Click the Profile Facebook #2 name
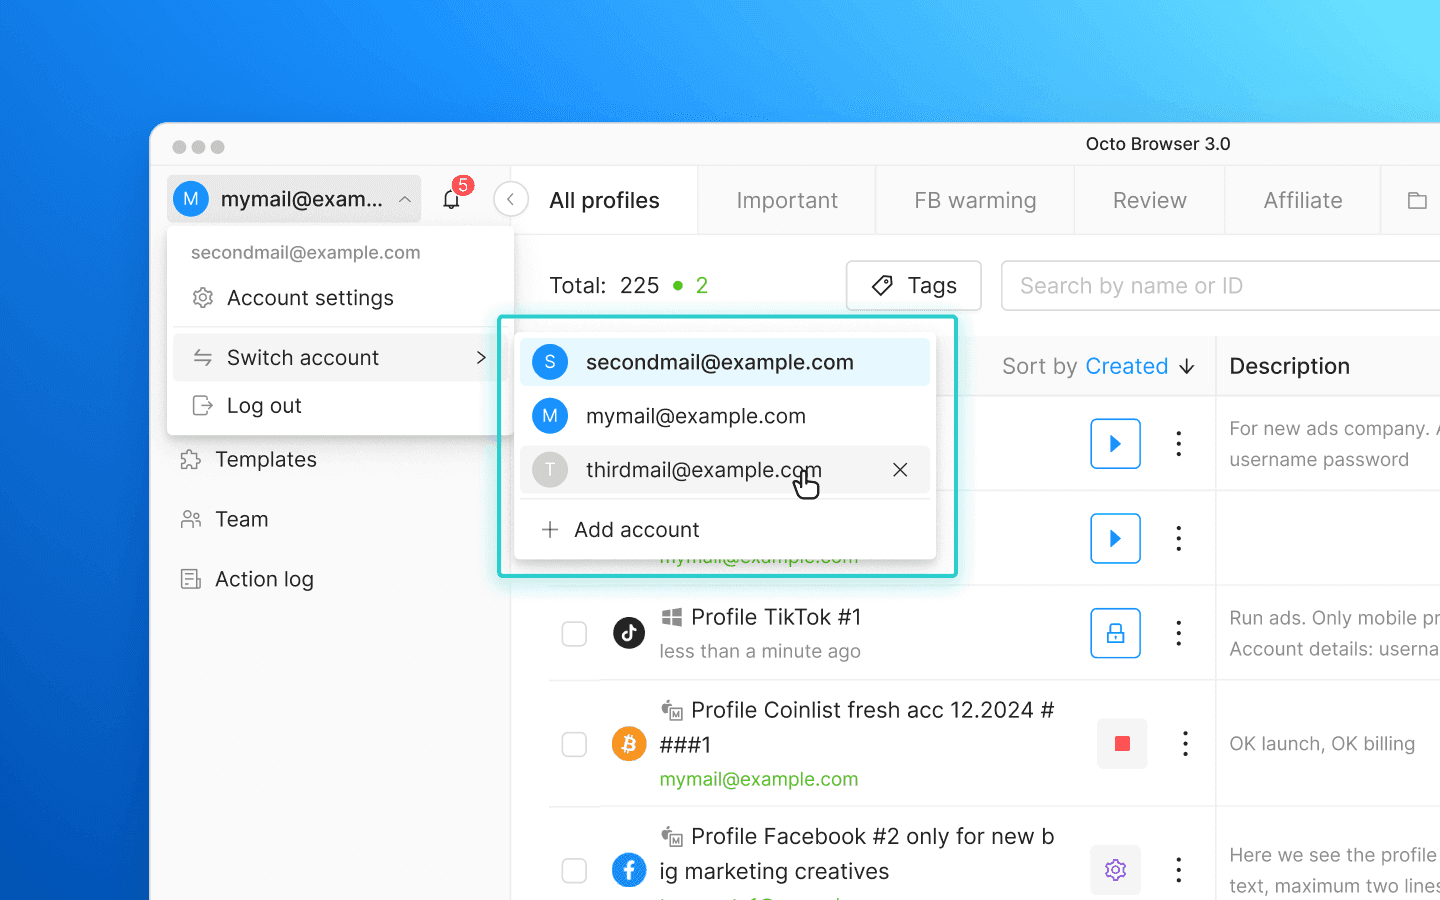Viewport: 1440px width, 900px height. [x=858, y=854]
